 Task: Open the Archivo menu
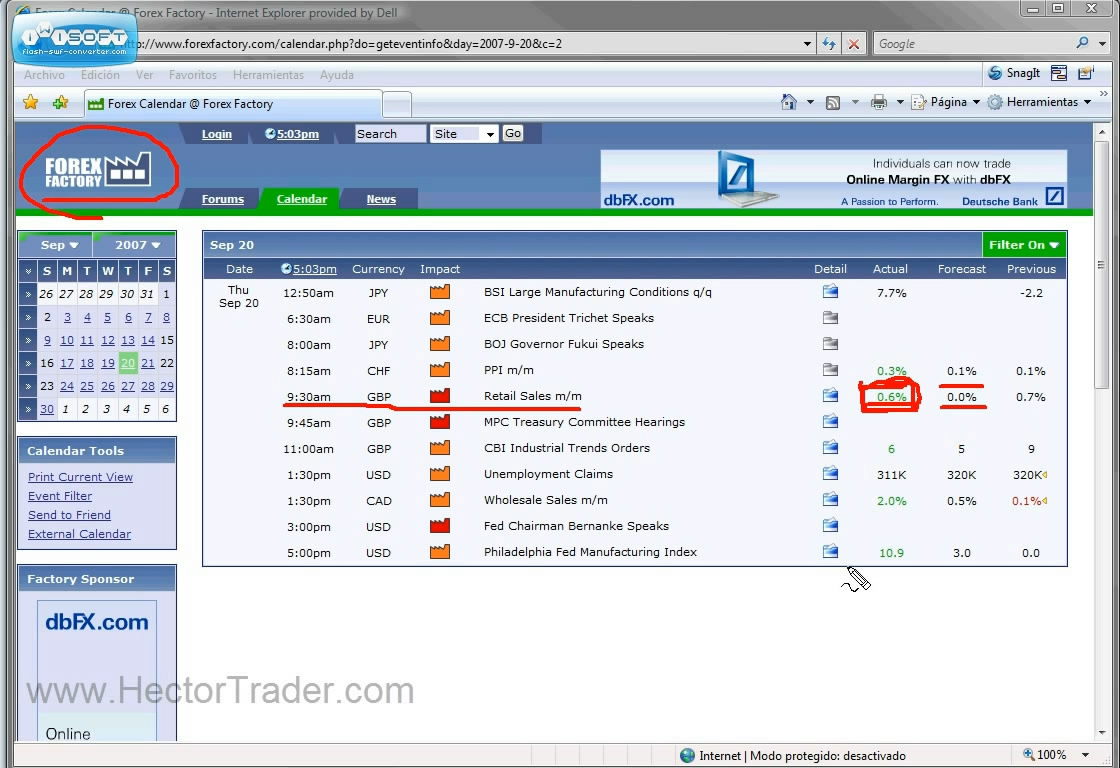coord(44,75)
